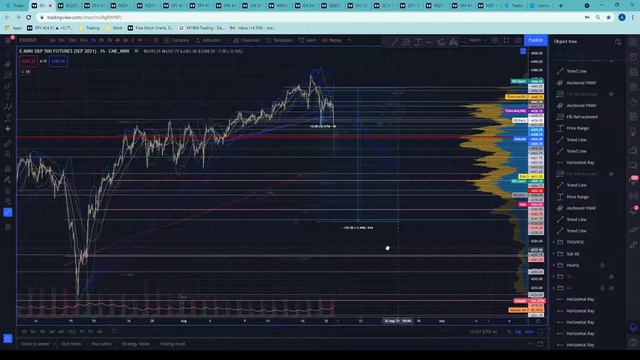Switch to the first browser tab
This screenshot has width=640, height=360.
pyautogui.click(x=15, y=5)
